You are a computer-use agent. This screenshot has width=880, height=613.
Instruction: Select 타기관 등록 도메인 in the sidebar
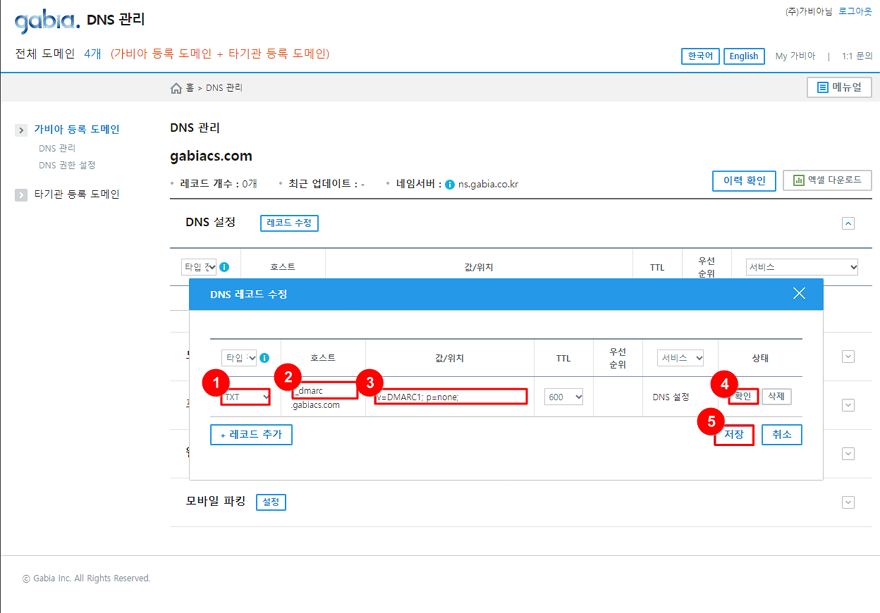click(77, 194)
